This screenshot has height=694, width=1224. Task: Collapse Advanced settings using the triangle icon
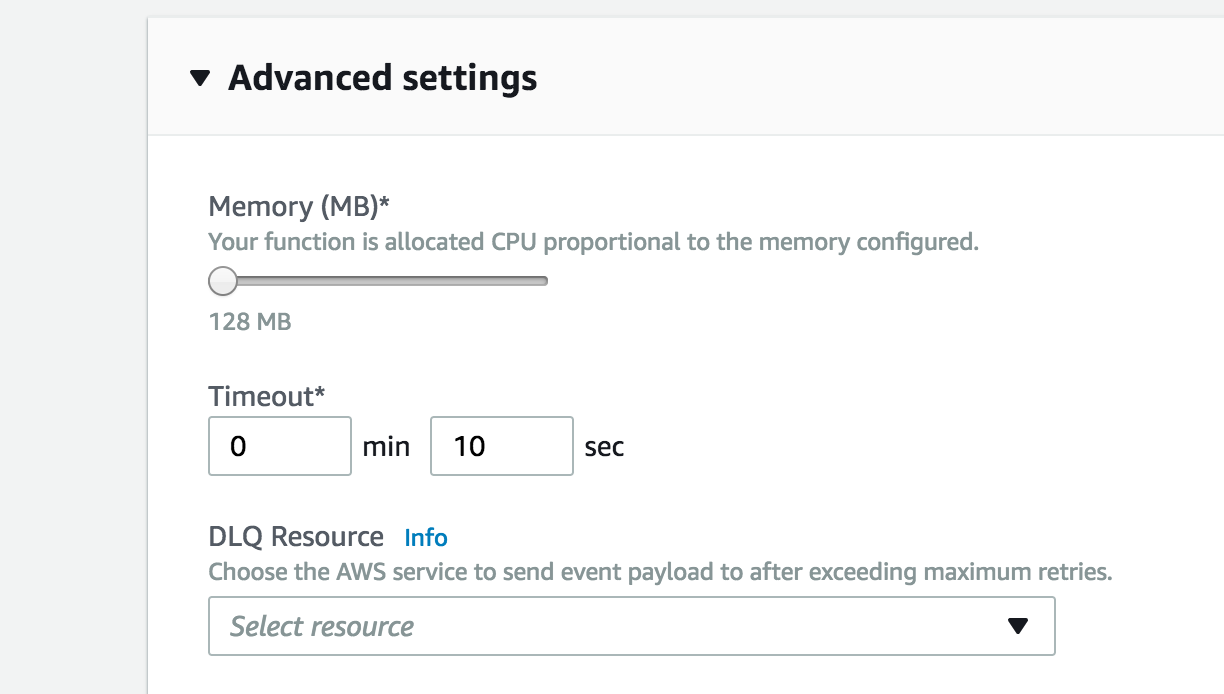(200, 78)
